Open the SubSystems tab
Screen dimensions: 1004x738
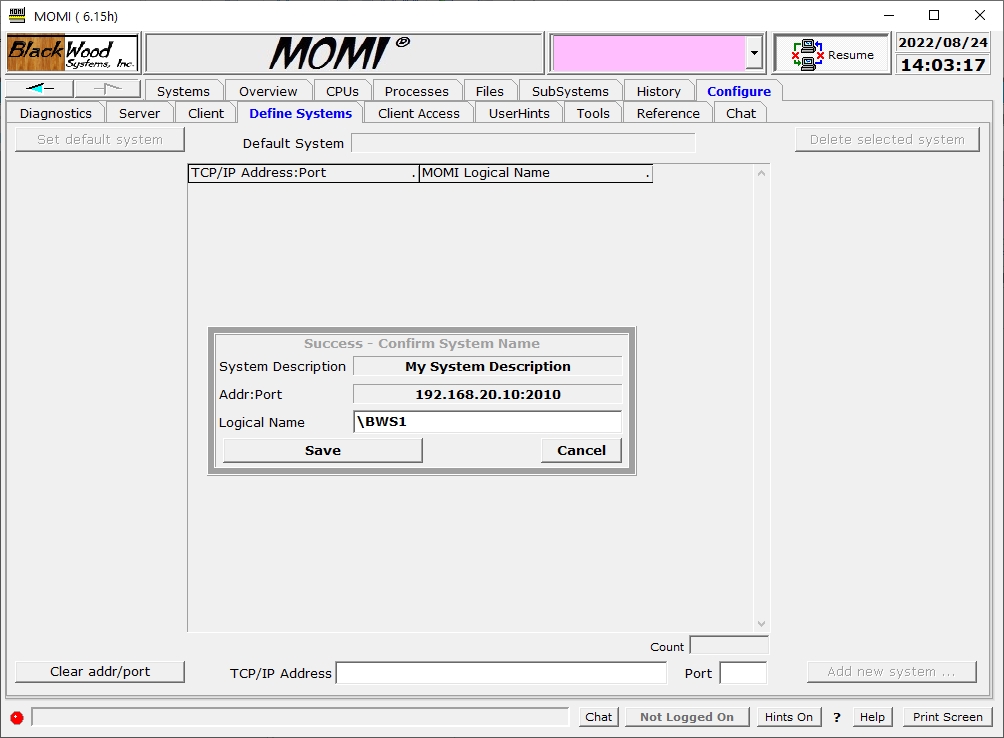click(x=570, y=91)
